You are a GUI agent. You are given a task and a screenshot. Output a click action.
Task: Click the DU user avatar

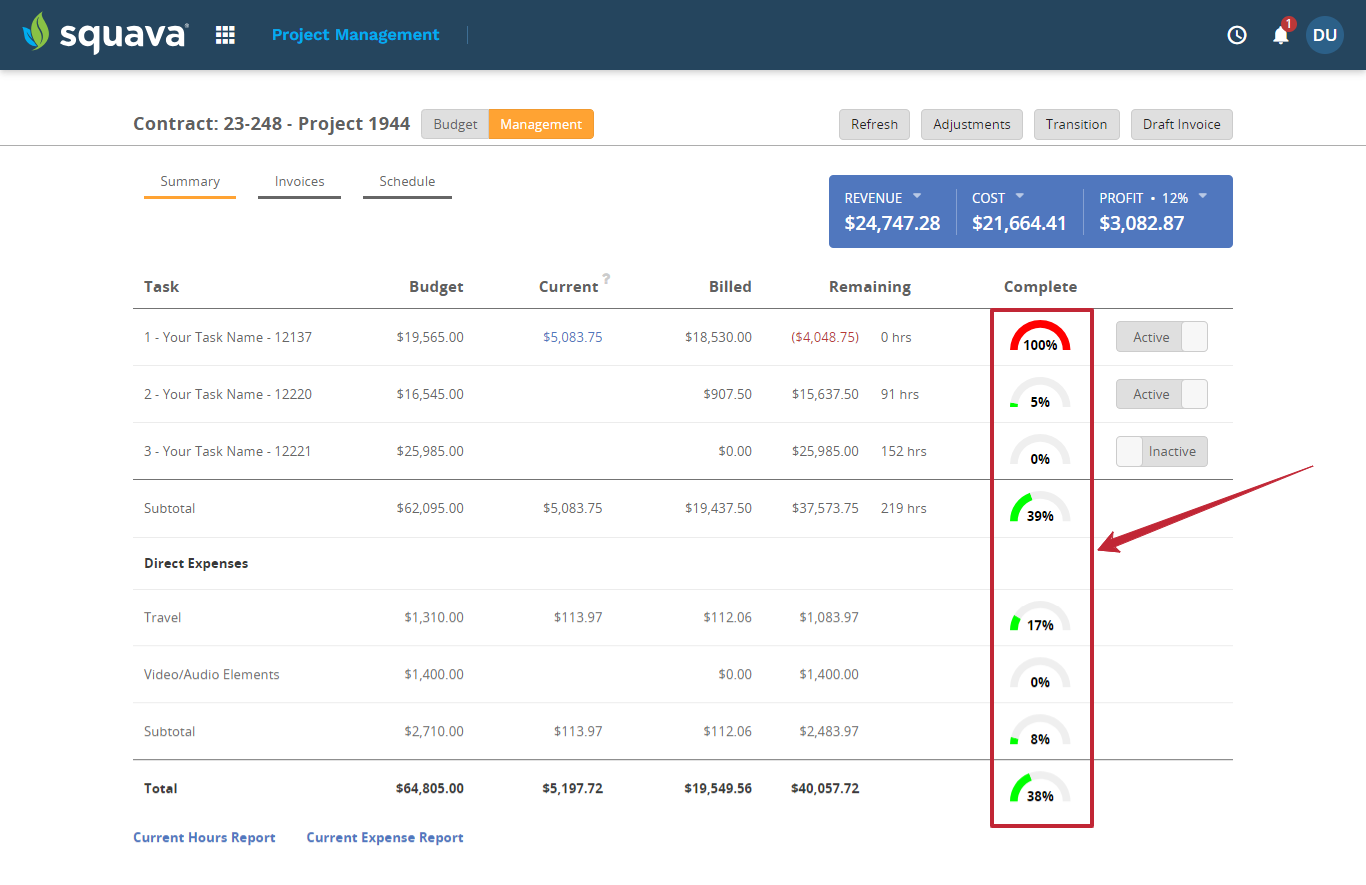tap(1324, 34)
